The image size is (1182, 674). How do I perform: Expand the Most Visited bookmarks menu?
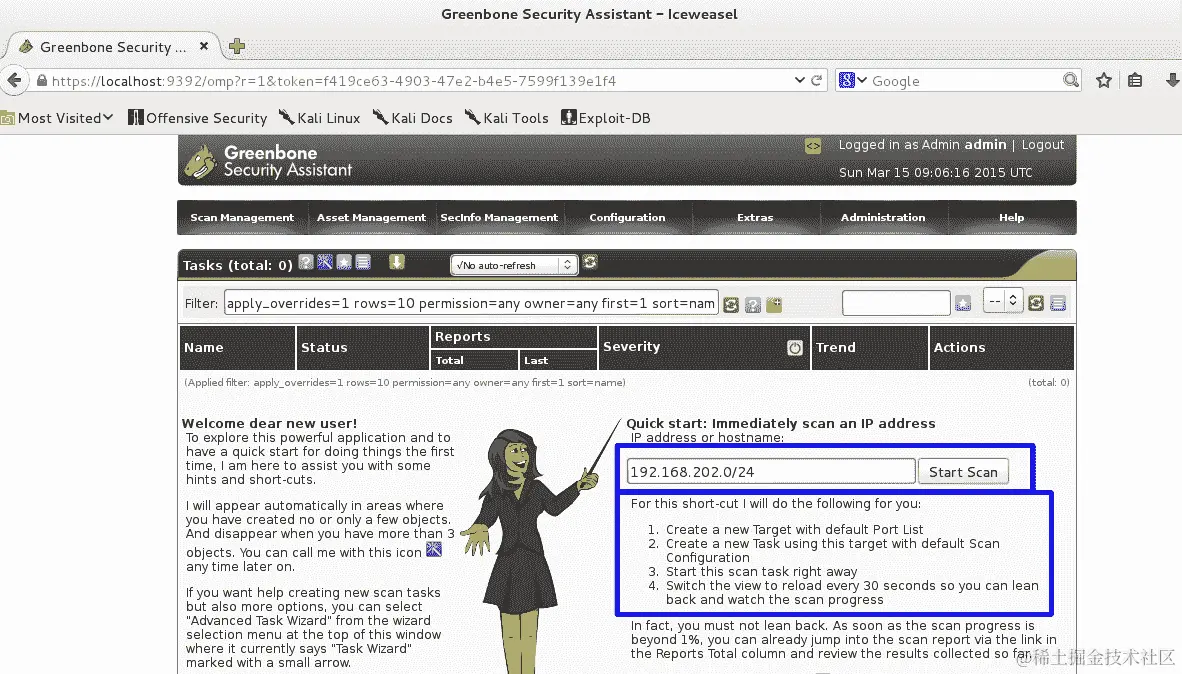pos(57,118)
